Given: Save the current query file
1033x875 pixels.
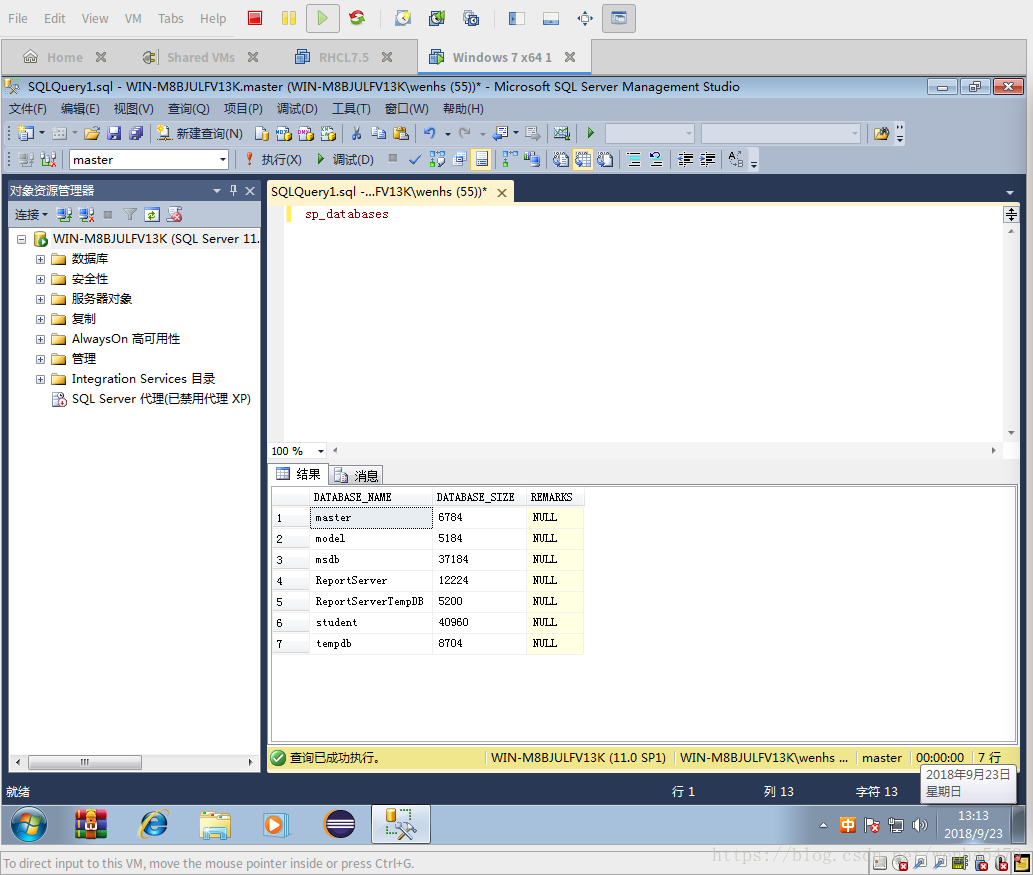Looking at the screenshot, I should click(x=114, y=134).
